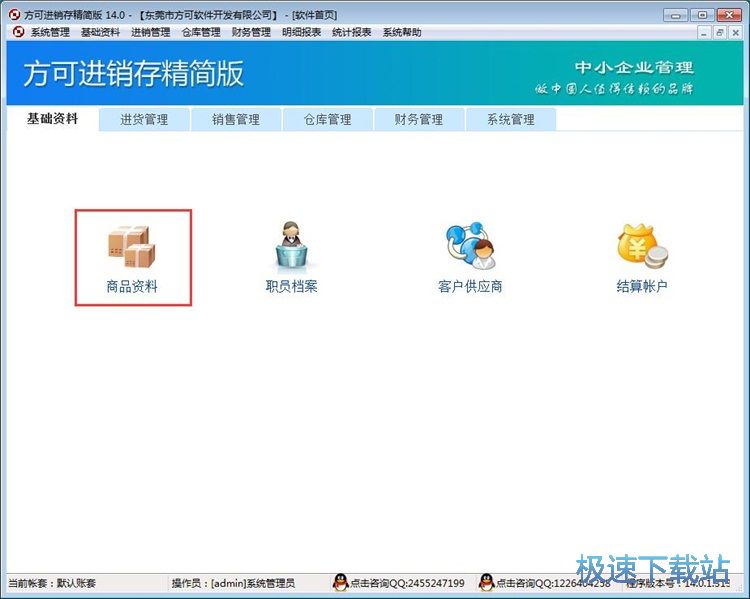The image size is (750, 599).
Task: Click the title bar application icon
Action: (x=15, y=15)
